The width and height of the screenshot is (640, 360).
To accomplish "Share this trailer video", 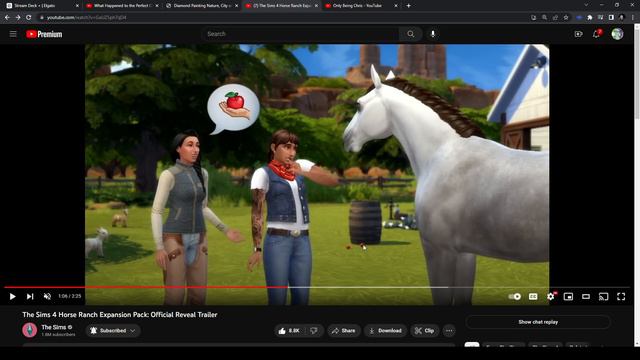I will click(x=344, y=331).
